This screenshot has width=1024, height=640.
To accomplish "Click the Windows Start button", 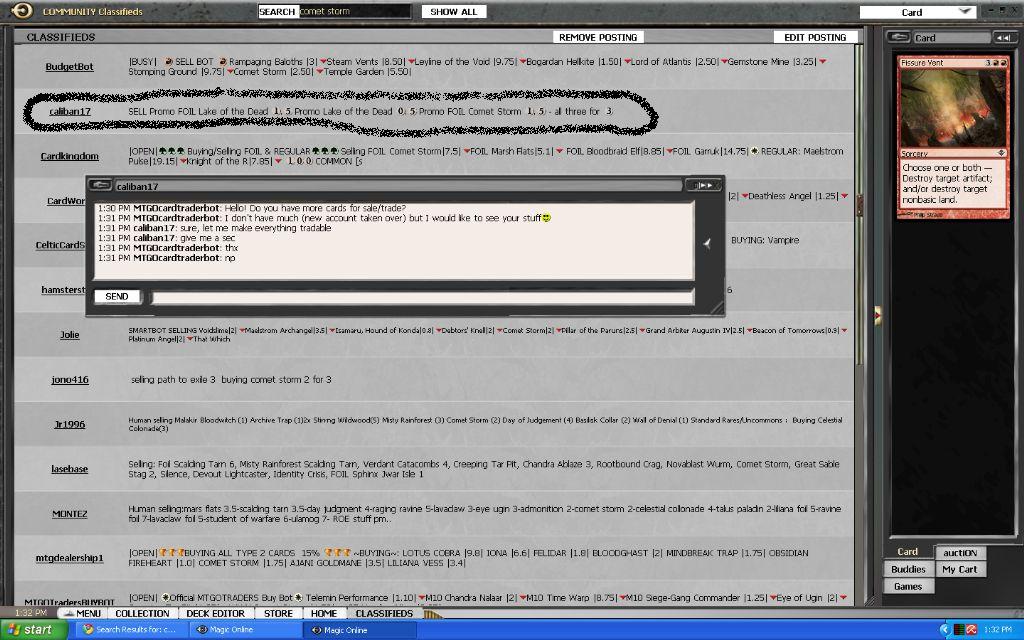I will [34, 630].
